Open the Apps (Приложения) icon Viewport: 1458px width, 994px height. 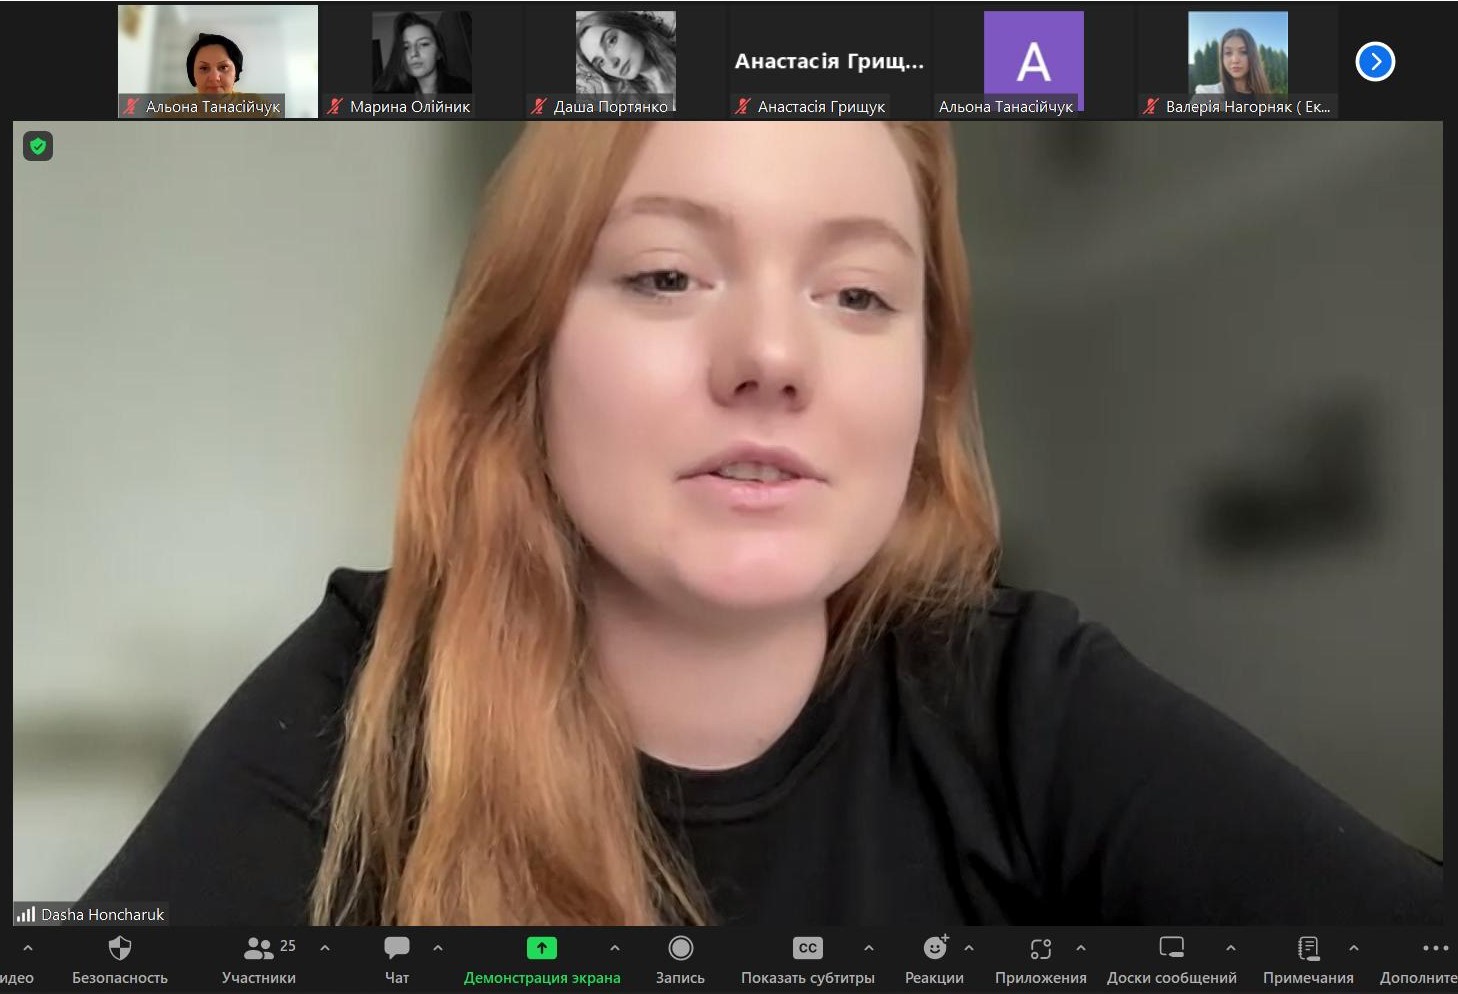[x=1040, y=948]
